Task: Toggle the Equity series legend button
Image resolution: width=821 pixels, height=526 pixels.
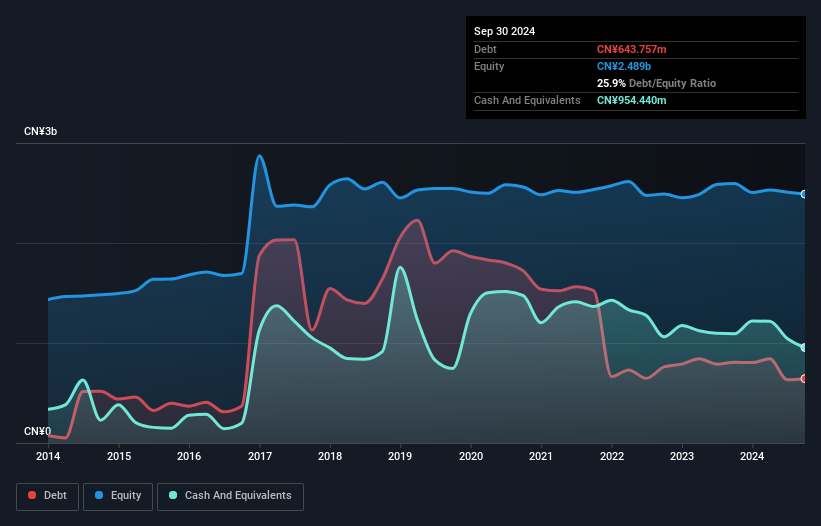Action: pyautogui.click(x=118, y=496)
